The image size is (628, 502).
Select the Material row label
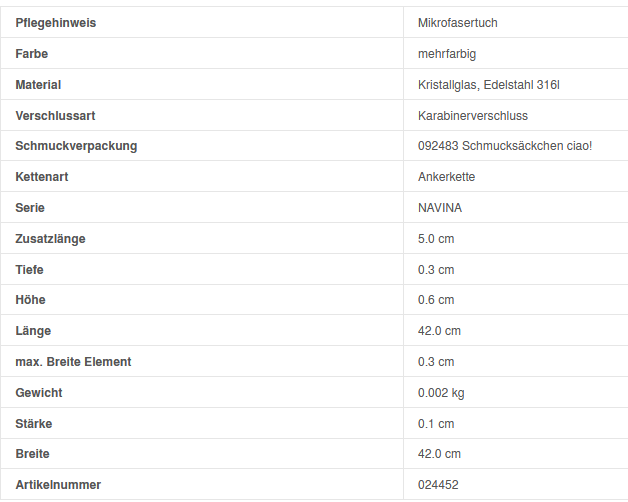tap(38, 85)
